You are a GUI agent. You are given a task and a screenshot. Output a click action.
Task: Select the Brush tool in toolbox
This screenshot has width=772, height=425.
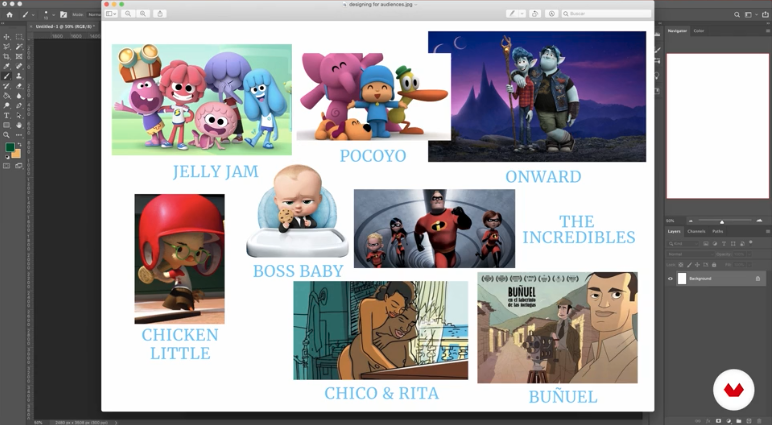6,76
